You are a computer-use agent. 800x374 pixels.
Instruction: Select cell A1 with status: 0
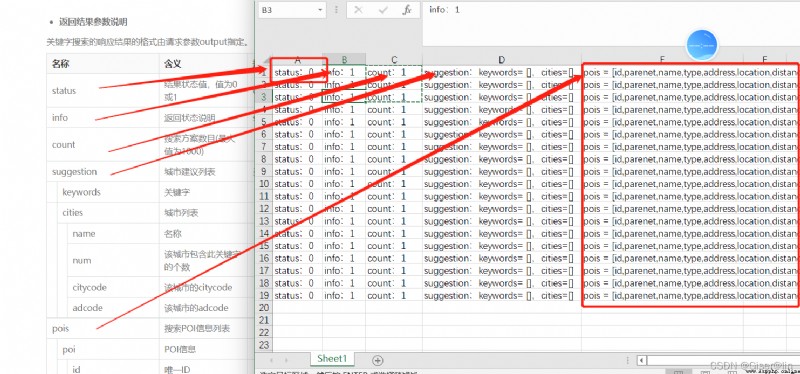coord(296,72)
